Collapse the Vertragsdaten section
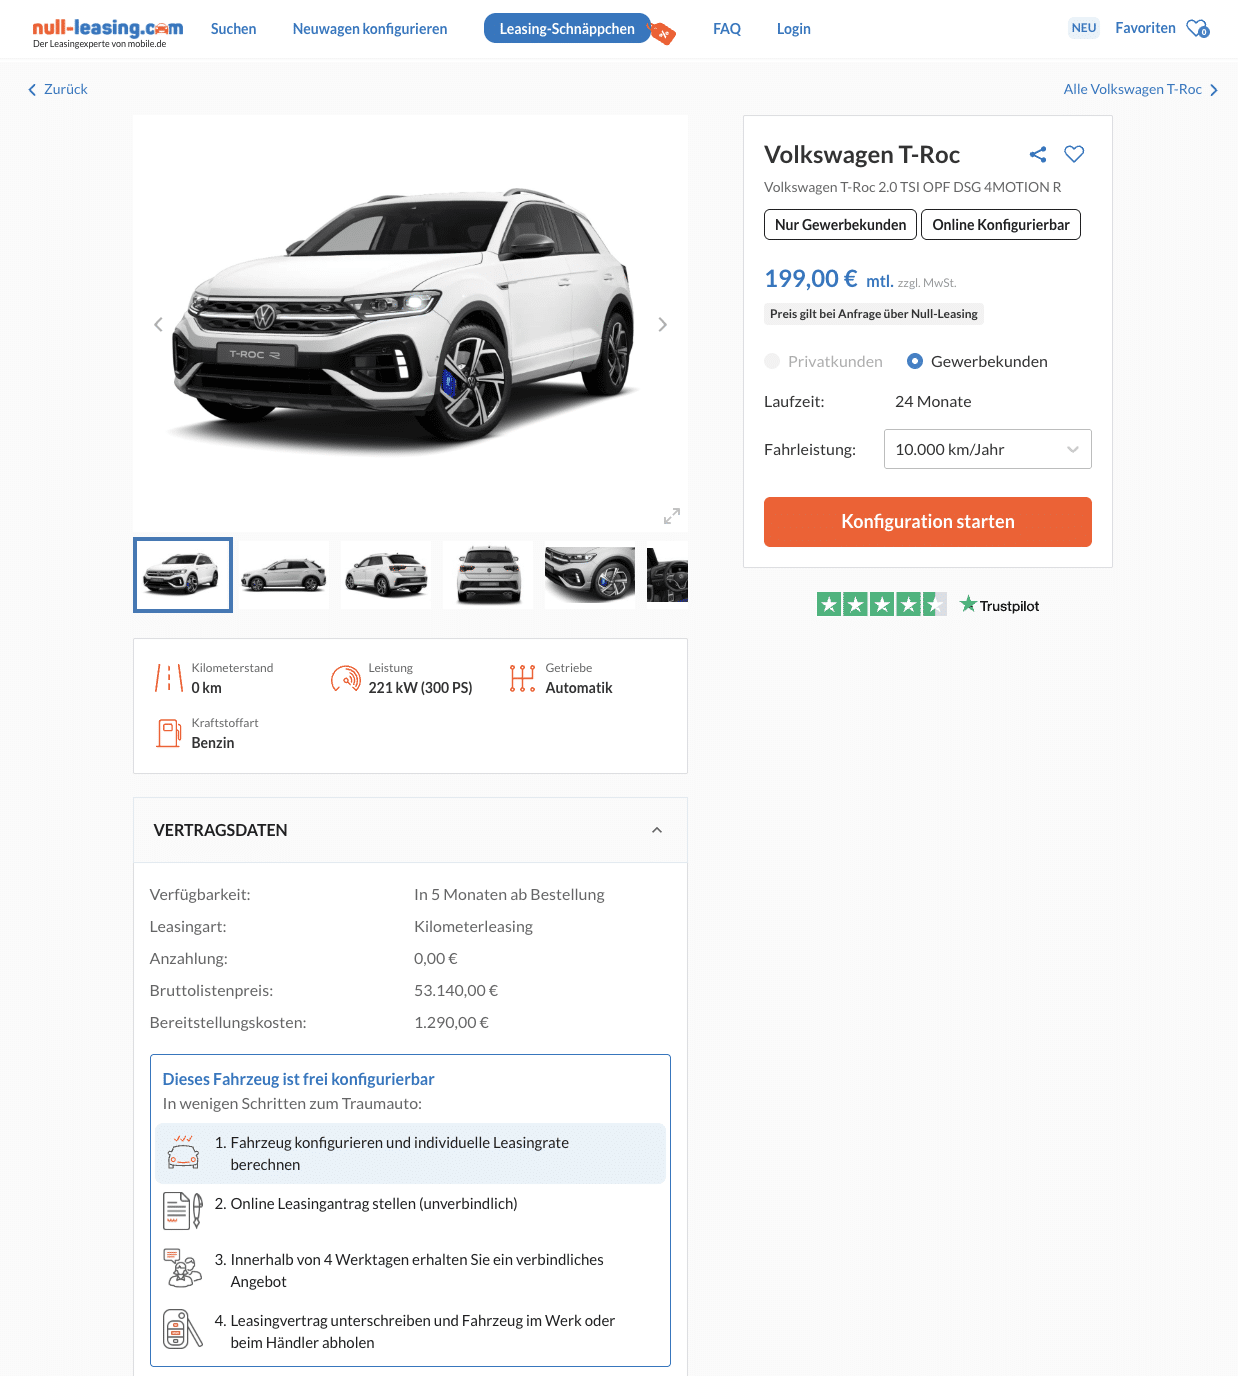1238x1376 pixels. click(657, 830)
